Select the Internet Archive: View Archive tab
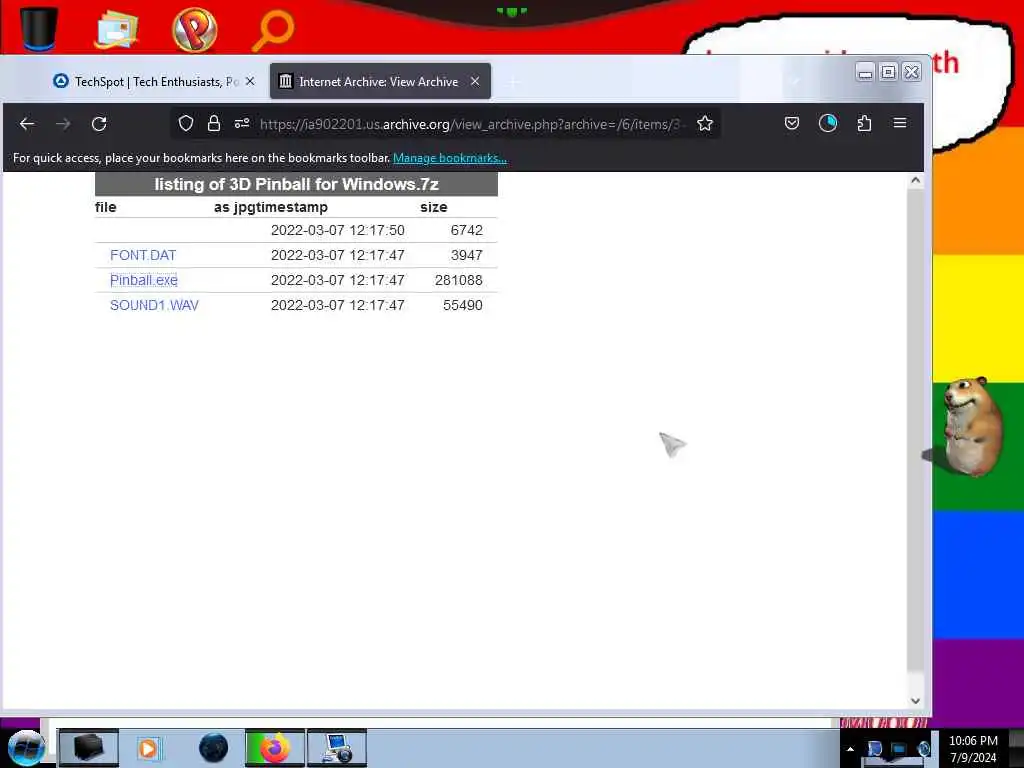This screenshot has height=768, width=1024. (x=380, y=82)
